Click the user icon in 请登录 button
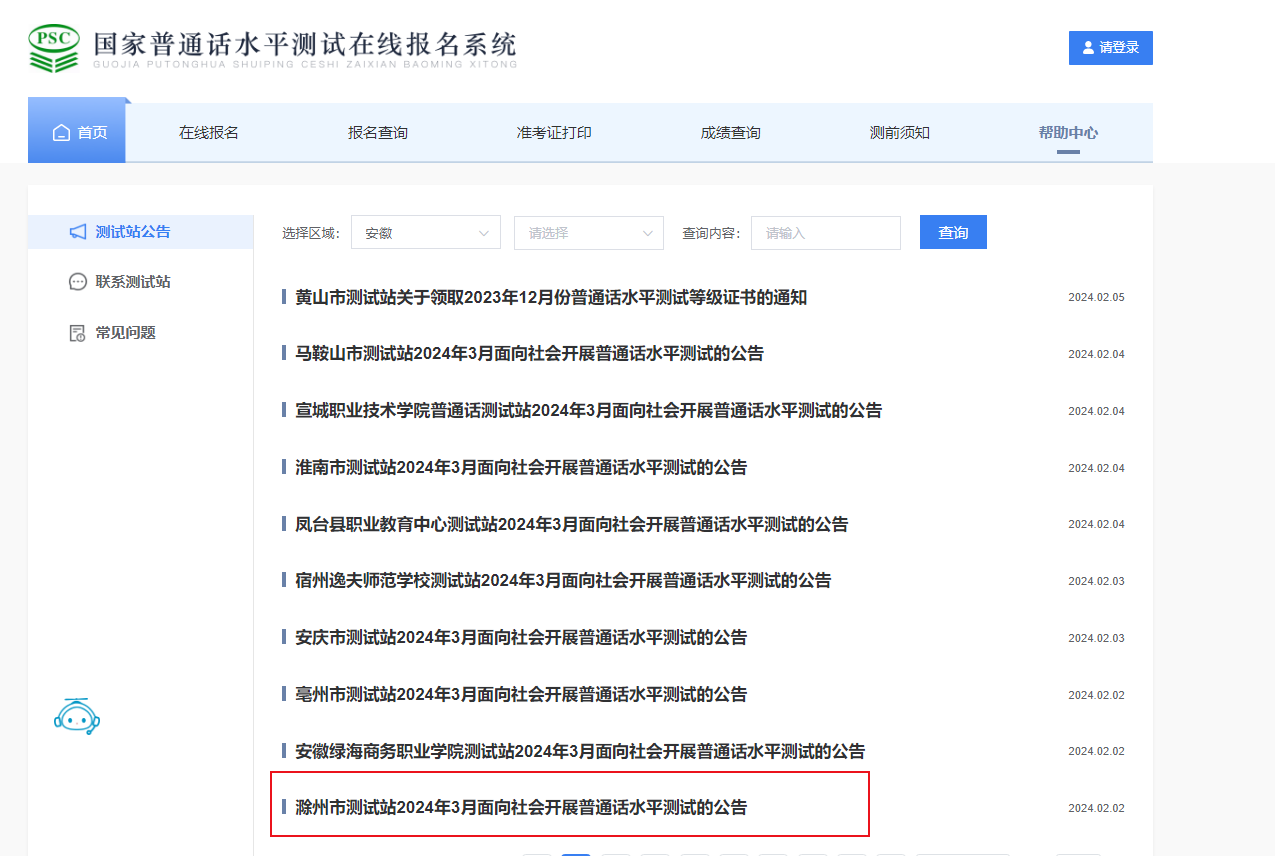 coord(1088,48)
